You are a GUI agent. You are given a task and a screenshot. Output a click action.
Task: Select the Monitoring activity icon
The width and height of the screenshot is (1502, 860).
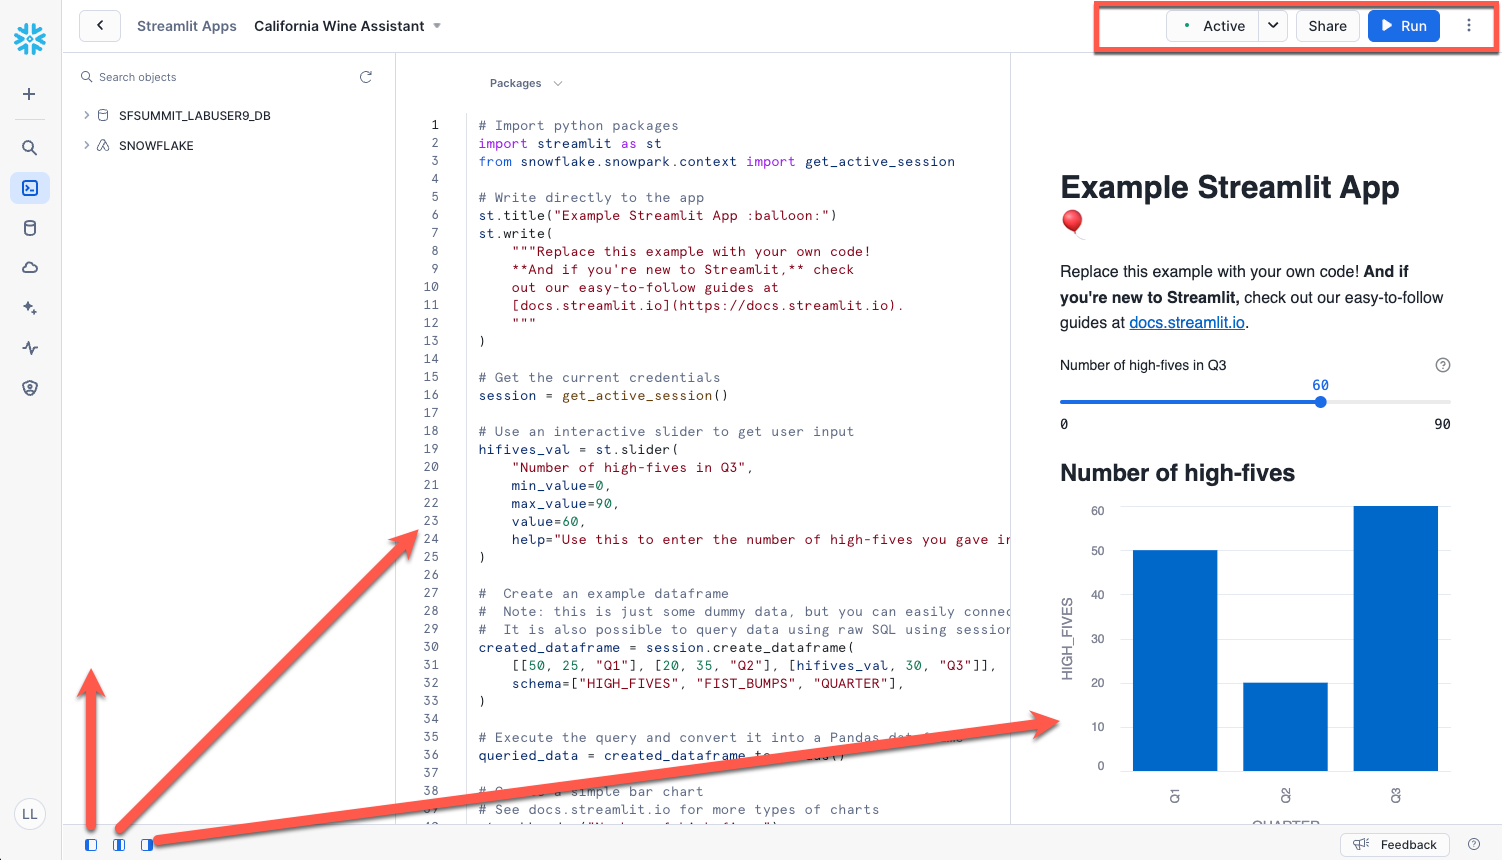(29, 347)
